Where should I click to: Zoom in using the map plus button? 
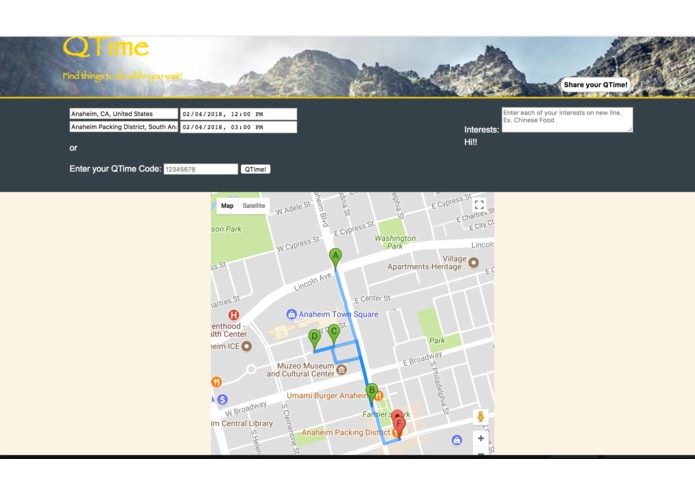coord(481,439)
